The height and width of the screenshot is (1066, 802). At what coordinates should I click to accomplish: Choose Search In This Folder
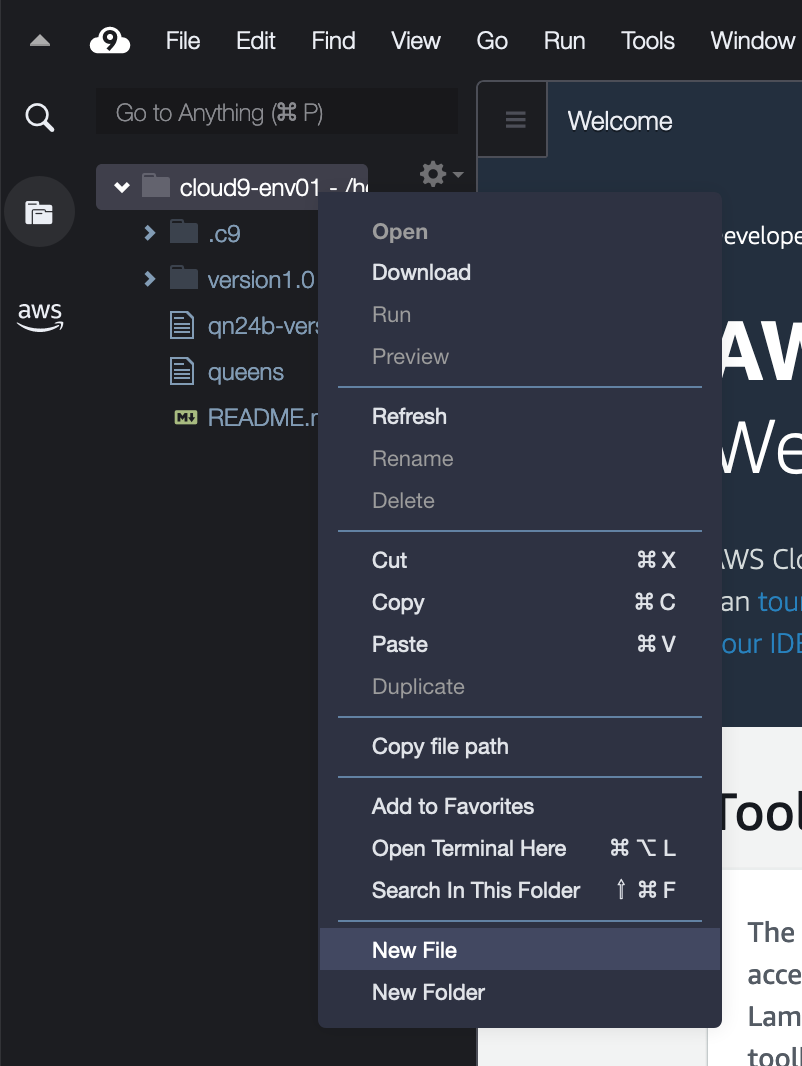(519, 891)
